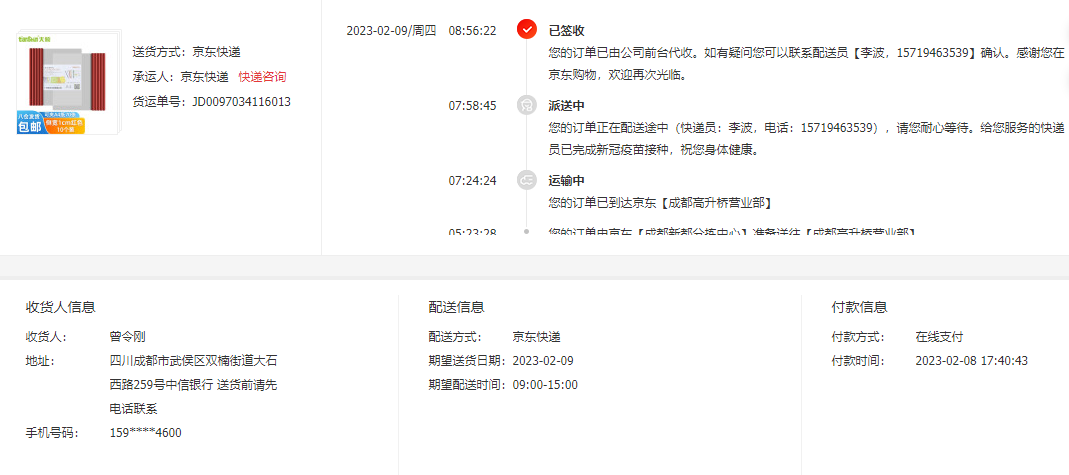Select the 派送中 status heading
The width and height of the screenshot is (1069, 475).
tap(567, 106)
